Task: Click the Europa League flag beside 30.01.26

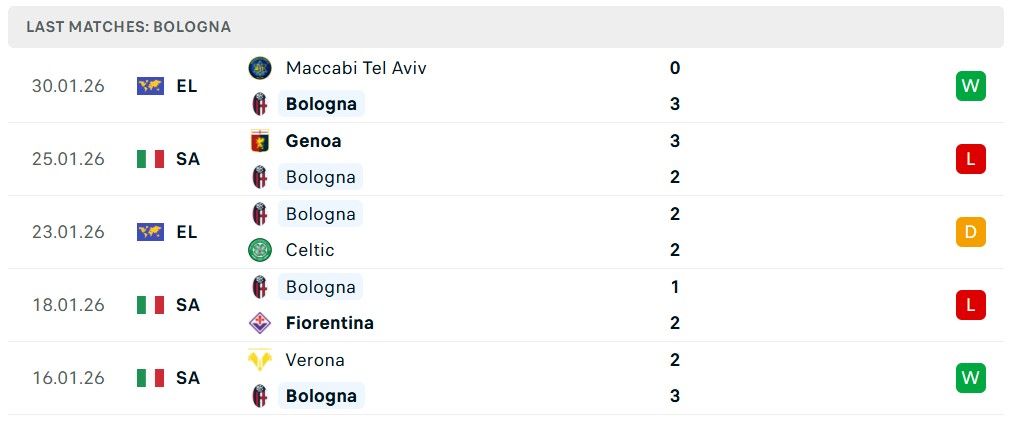Action: point(150,86)
